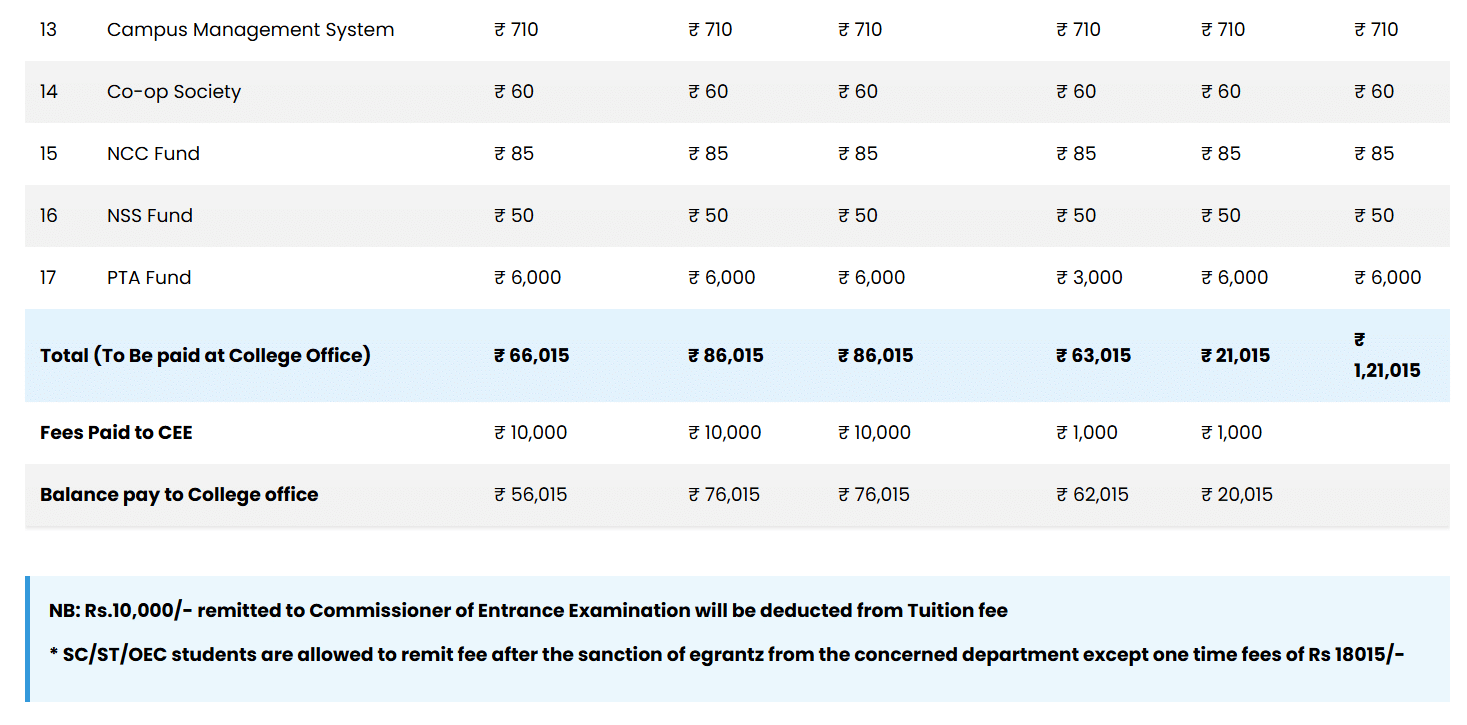Image resolution: width=1467 pixels, height=725 pixels.
Task: Click the Campus Management System row label
Action: (x=250, y=30)
